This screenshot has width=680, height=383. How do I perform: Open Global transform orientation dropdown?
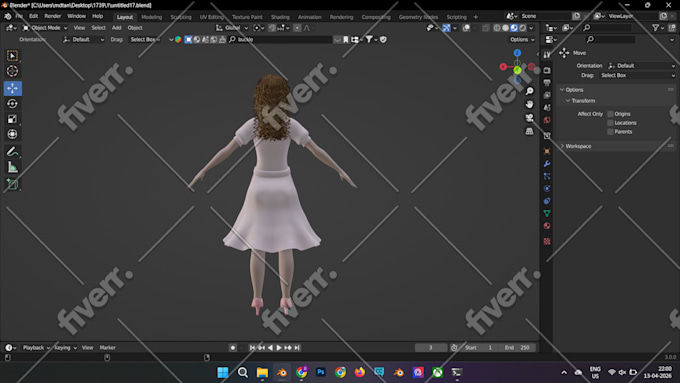(232, 28)
